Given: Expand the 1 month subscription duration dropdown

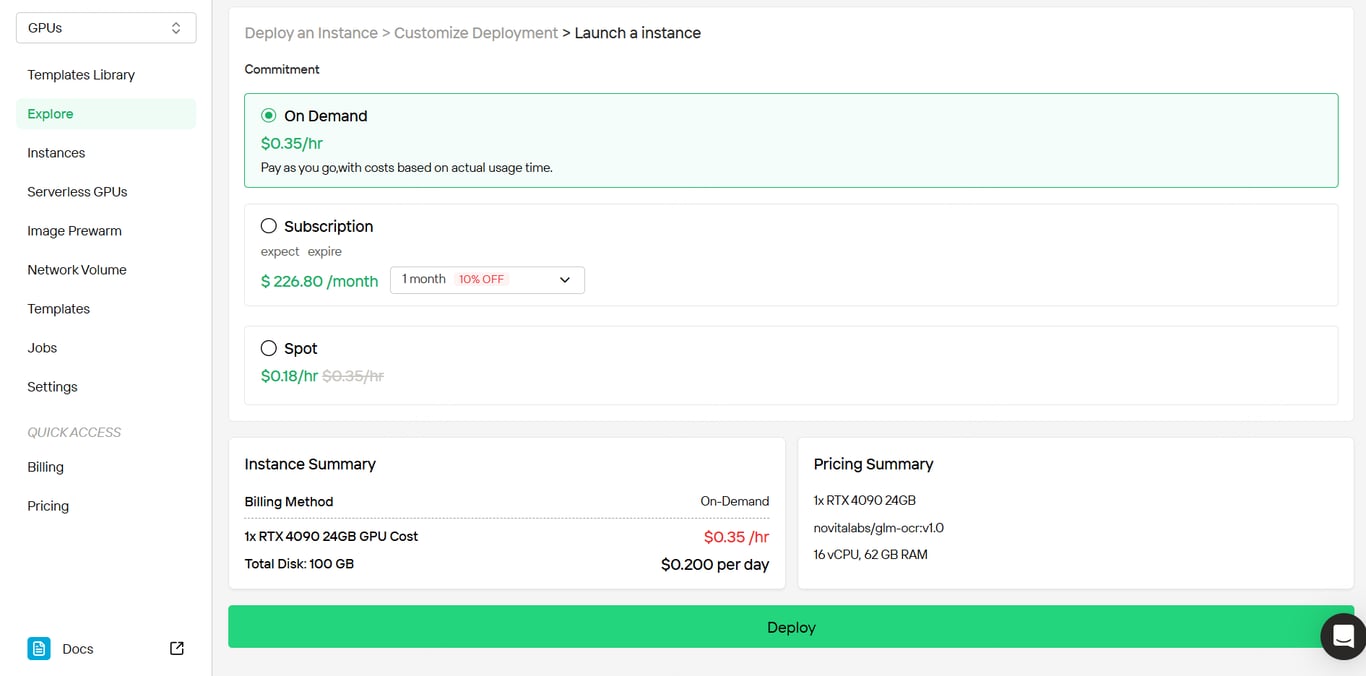Looking at the screenshot, I should [x=487, y=280].
